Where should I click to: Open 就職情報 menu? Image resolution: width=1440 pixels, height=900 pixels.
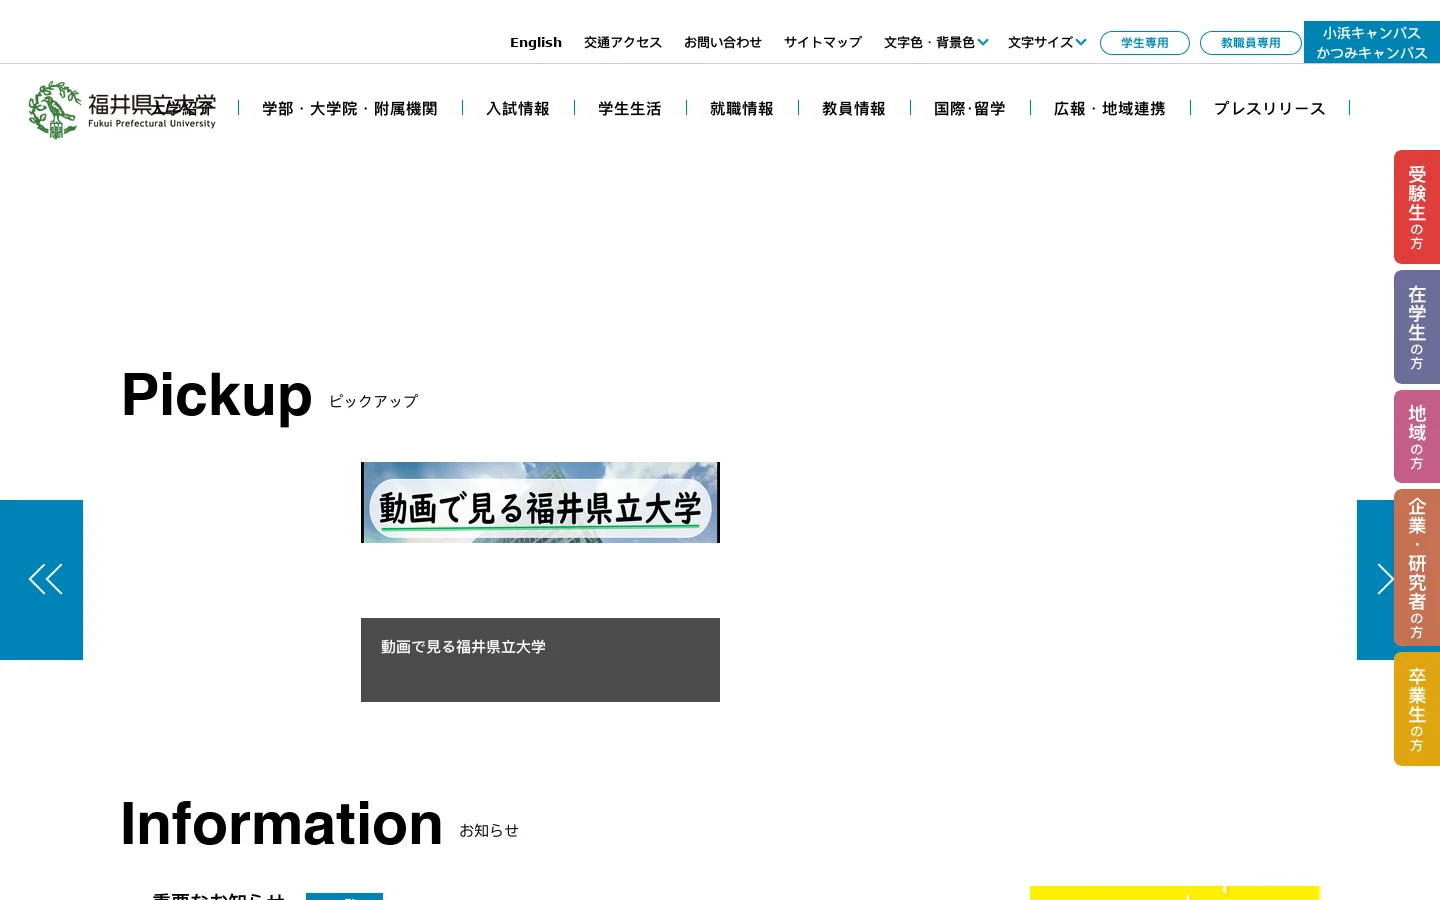pyautogui.click(x=742, y=108)
